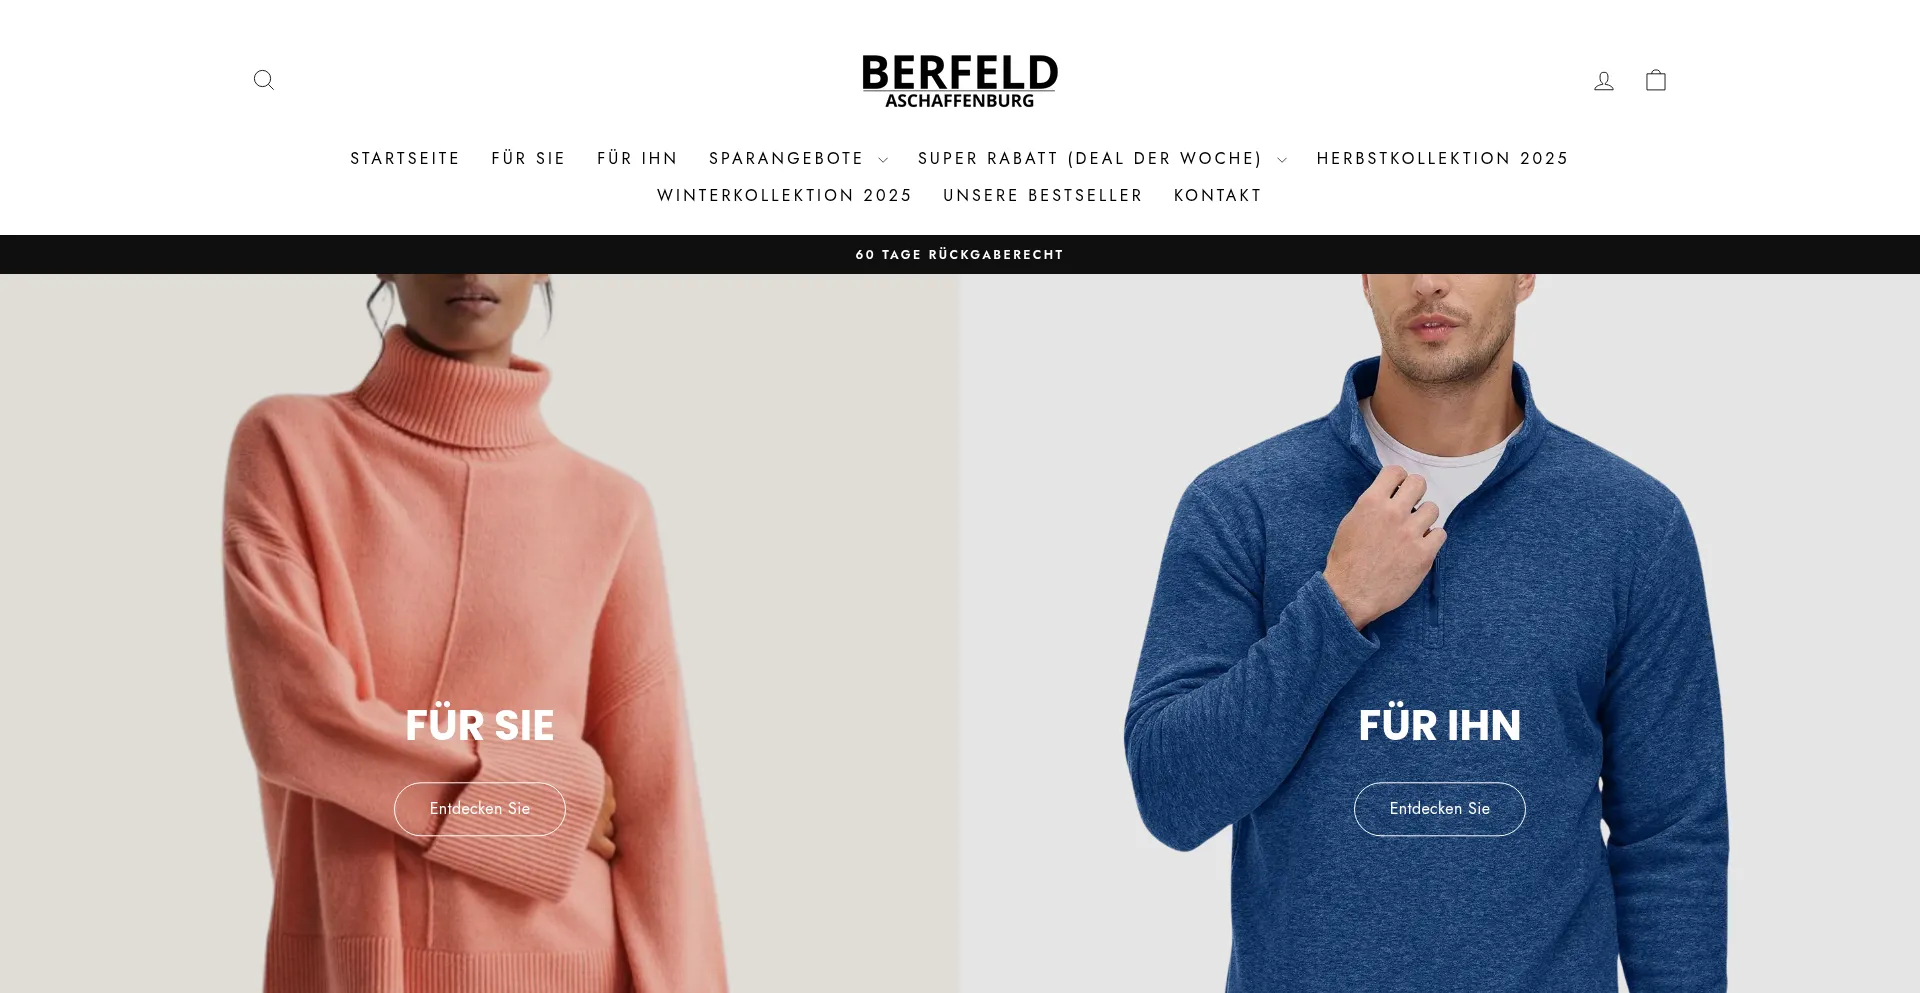Open the search magnifier icon

(264, 80)
